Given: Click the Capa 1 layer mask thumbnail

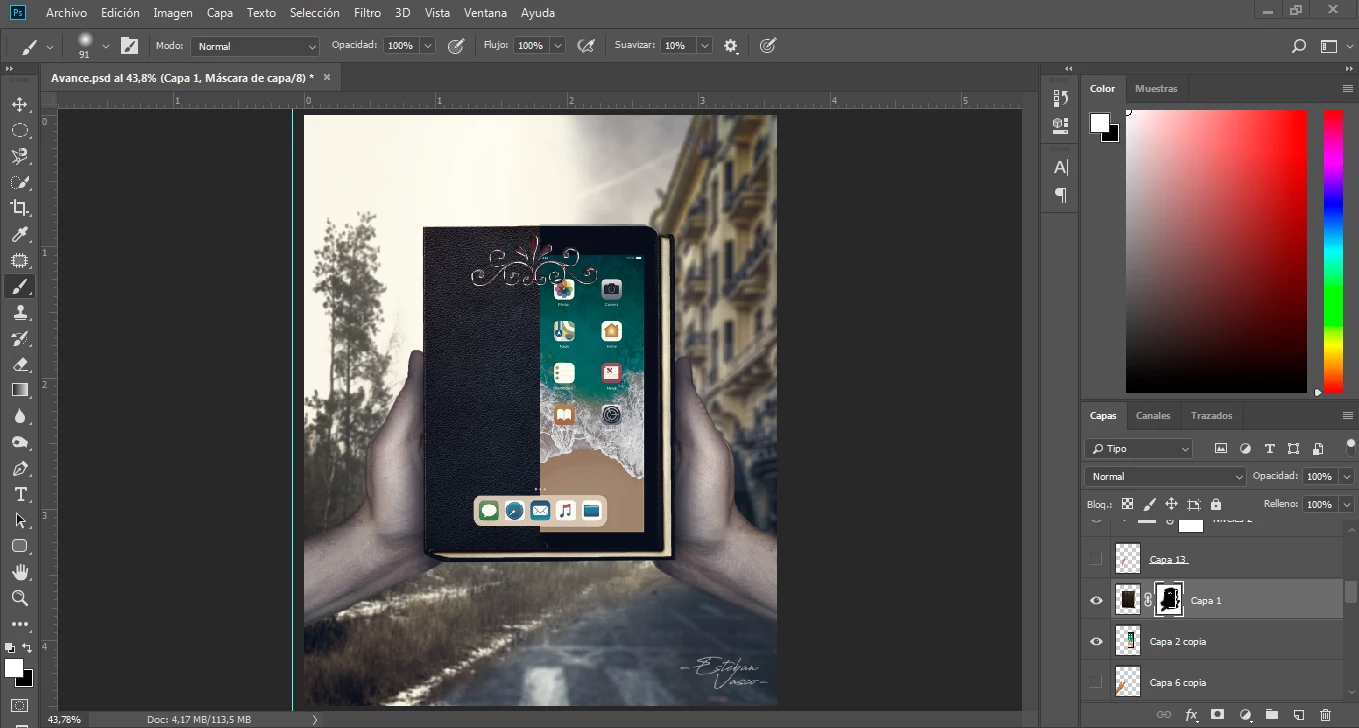Looking at the screenshot, I should pyautogui.click(x=1168, y=600).
